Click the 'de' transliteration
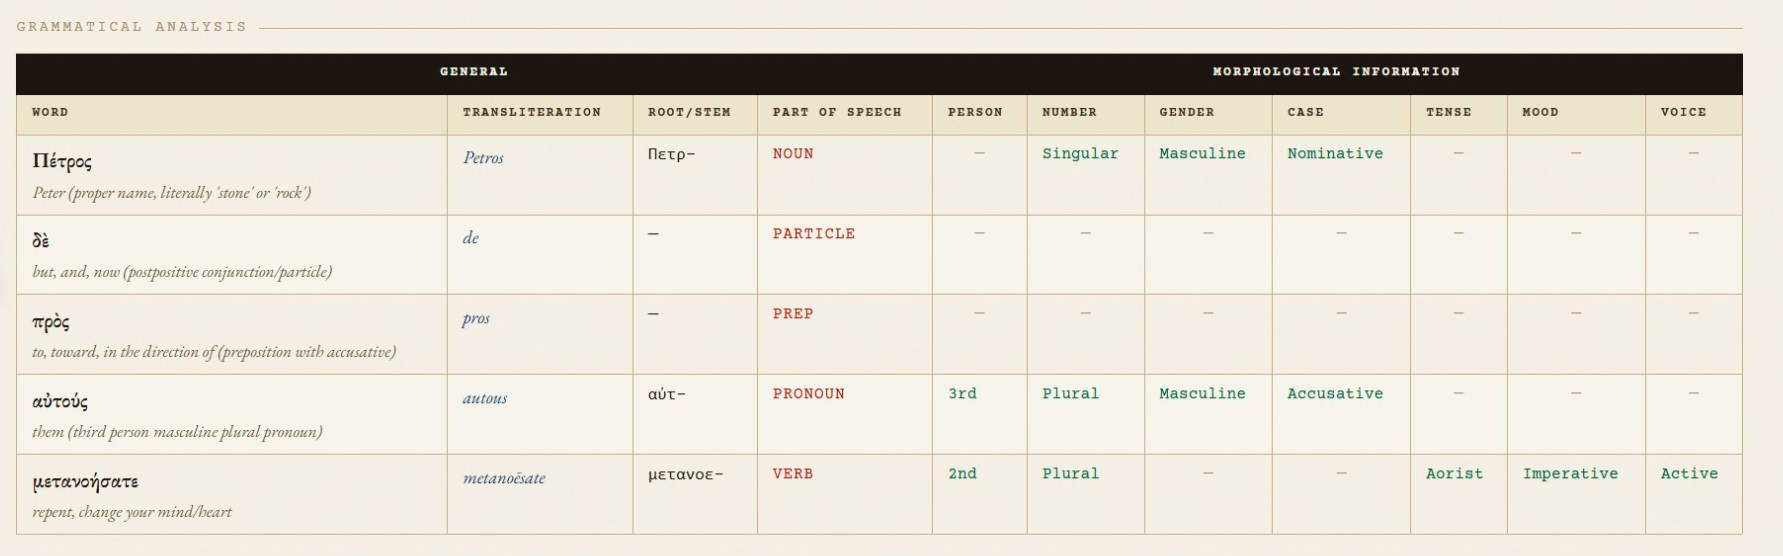 471,238
